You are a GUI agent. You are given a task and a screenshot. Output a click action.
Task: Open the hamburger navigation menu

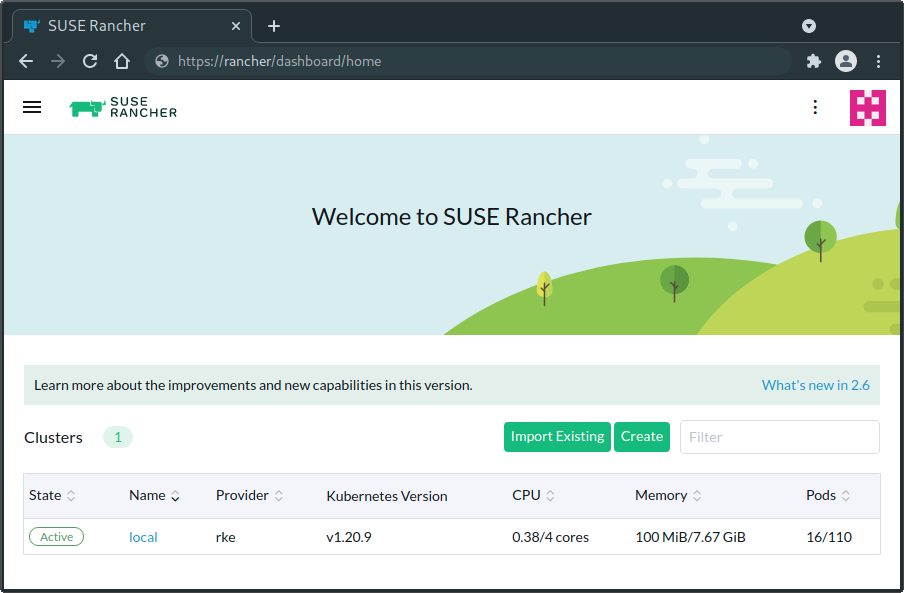pos(32,107)
